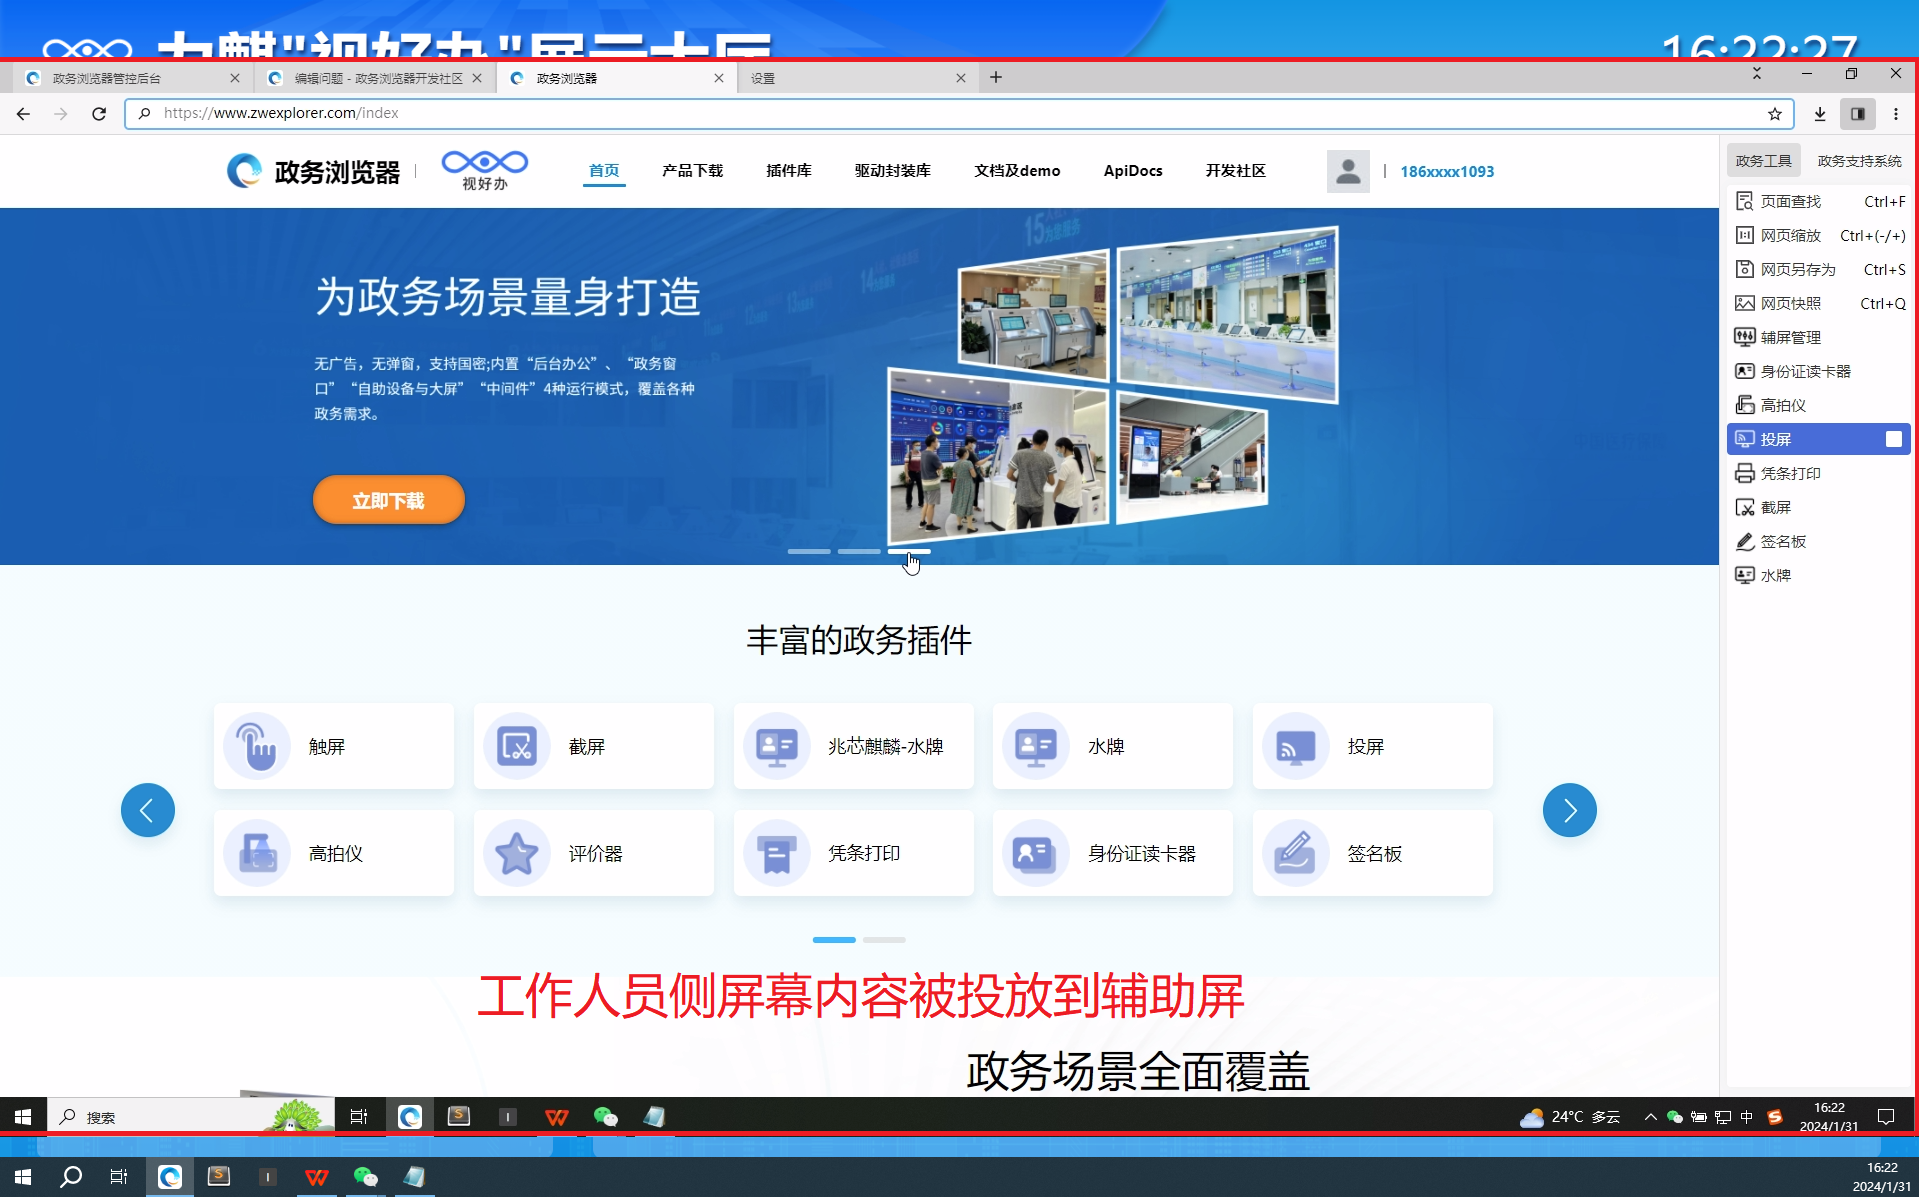
Task: Select the second plugin page indicator
Action: 884,940
